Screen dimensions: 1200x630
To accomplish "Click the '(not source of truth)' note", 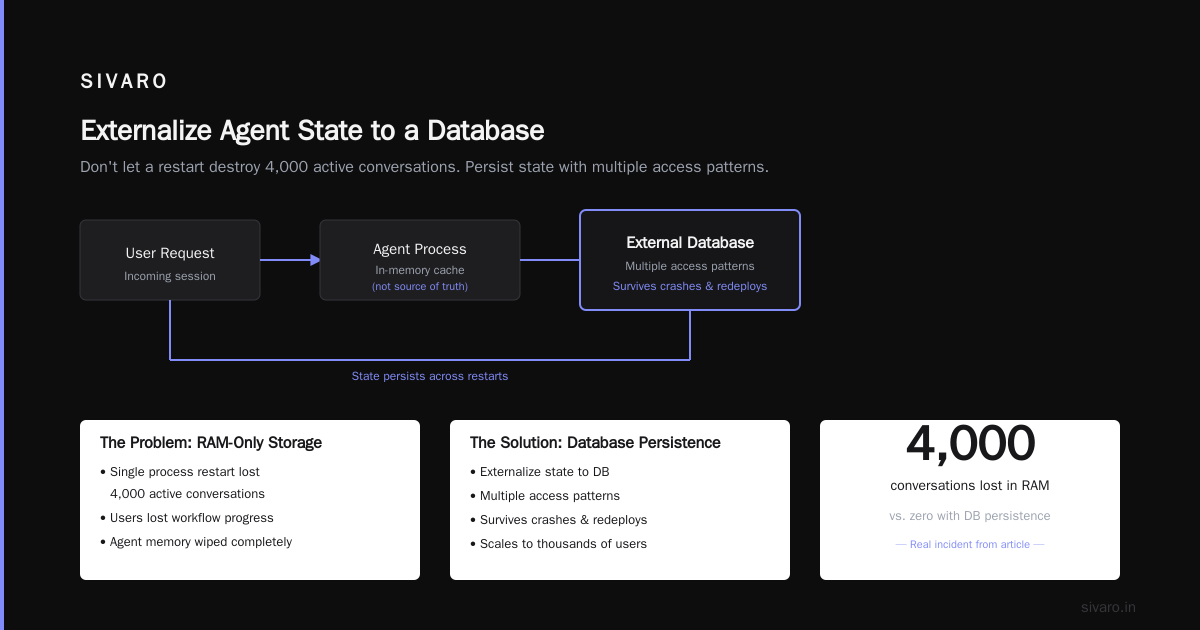I will [x=420, y=287].
